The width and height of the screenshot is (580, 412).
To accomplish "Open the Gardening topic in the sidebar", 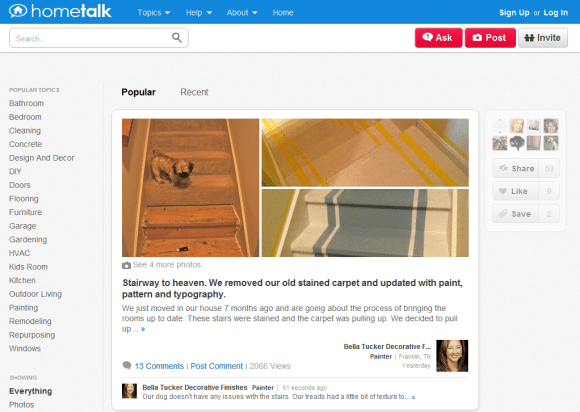I will coord(28,240).
